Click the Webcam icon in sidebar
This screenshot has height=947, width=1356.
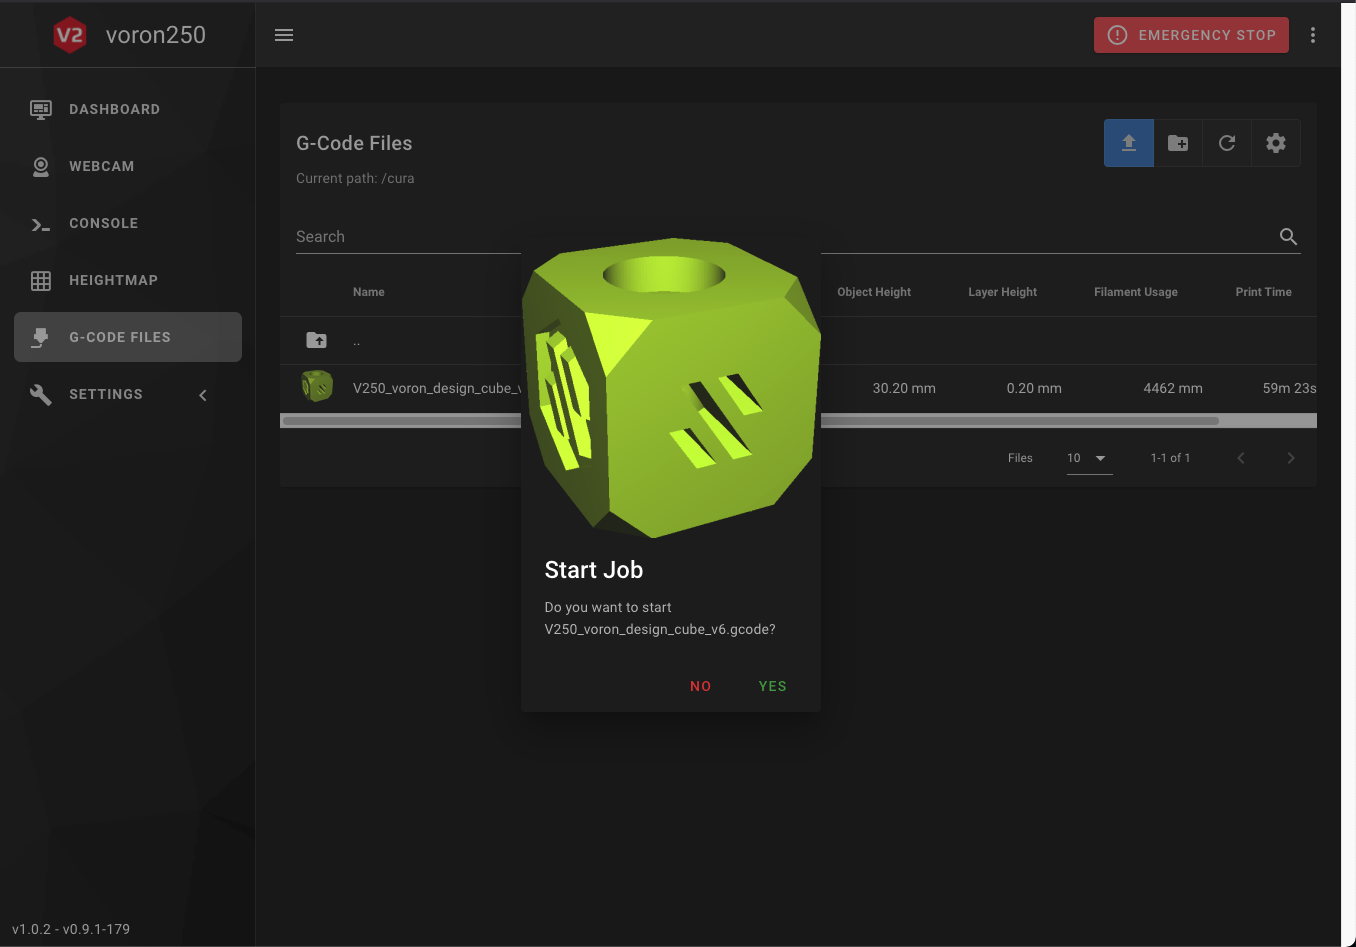pyautogui.click(x=41, y=166)
